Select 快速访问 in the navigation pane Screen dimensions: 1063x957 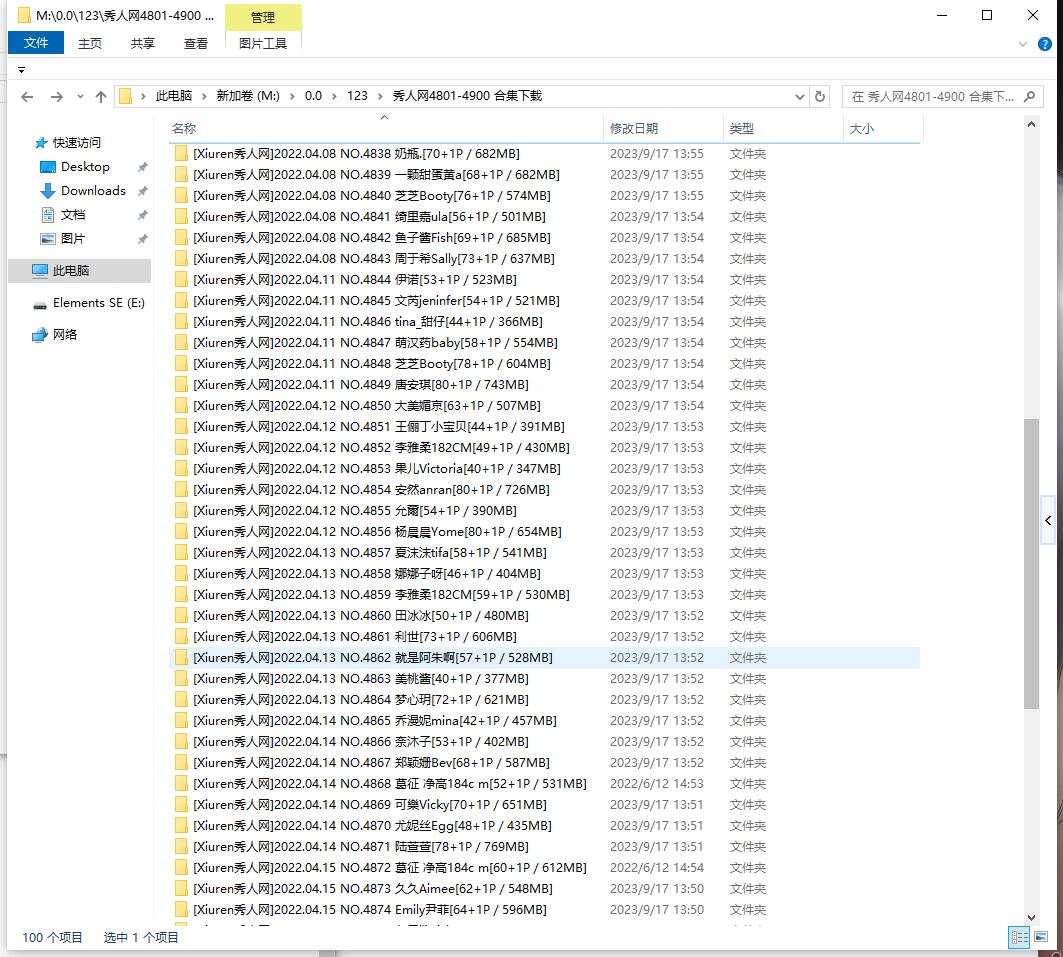coord(77,142)
